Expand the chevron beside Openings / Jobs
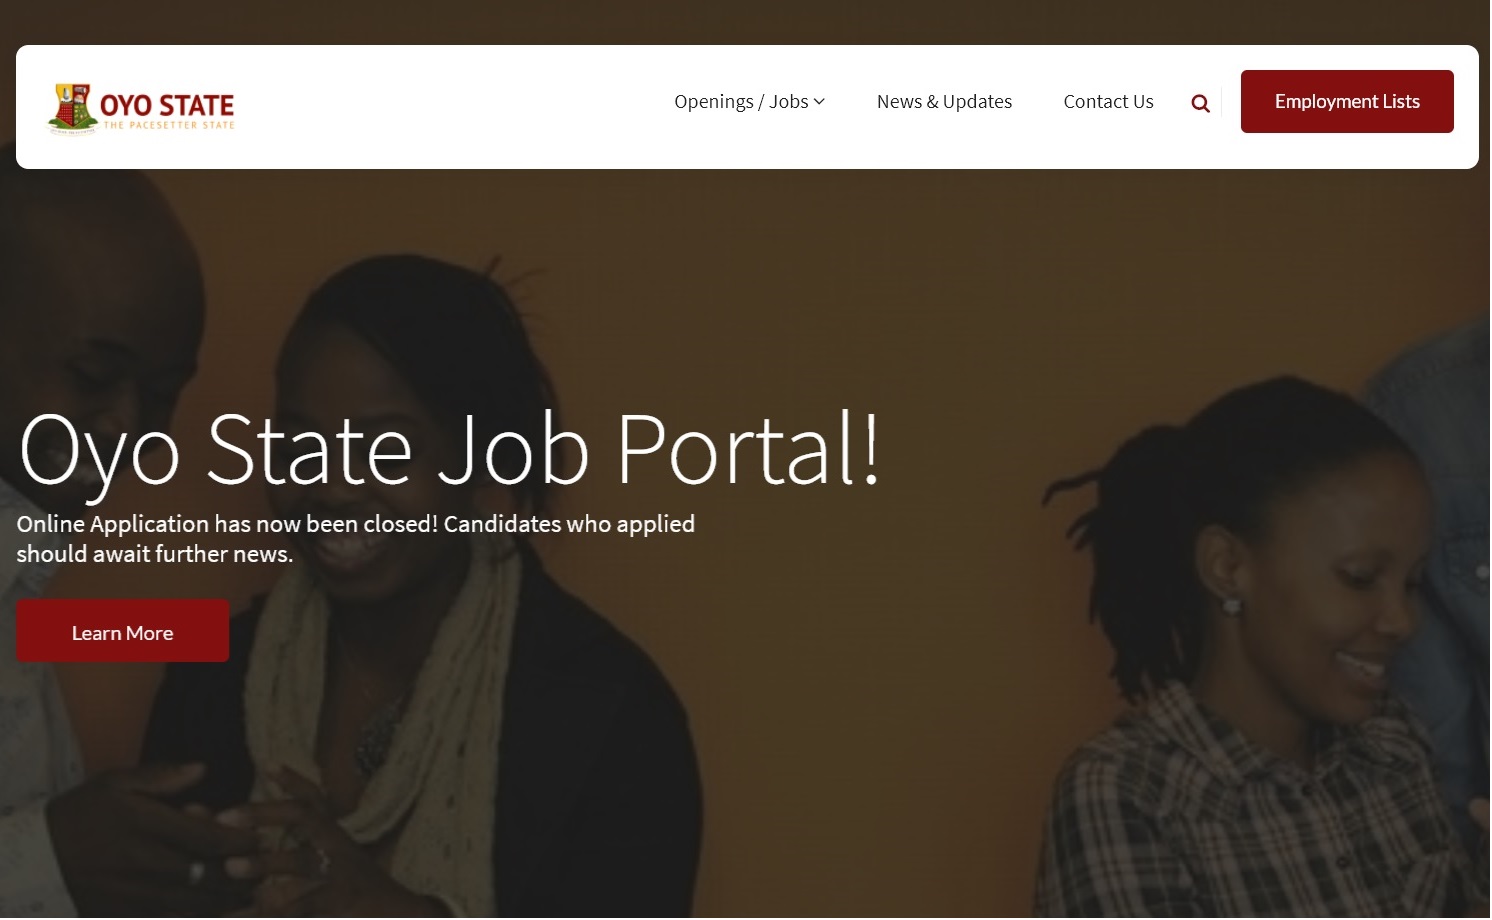Screen dimensions: 1492x920 click(x=819, y=102)
